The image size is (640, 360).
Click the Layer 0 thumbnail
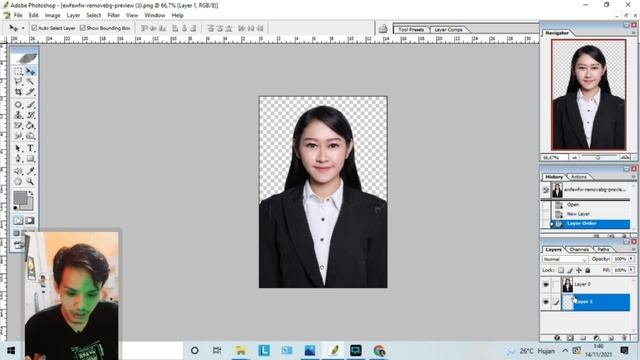coord(567,284)
